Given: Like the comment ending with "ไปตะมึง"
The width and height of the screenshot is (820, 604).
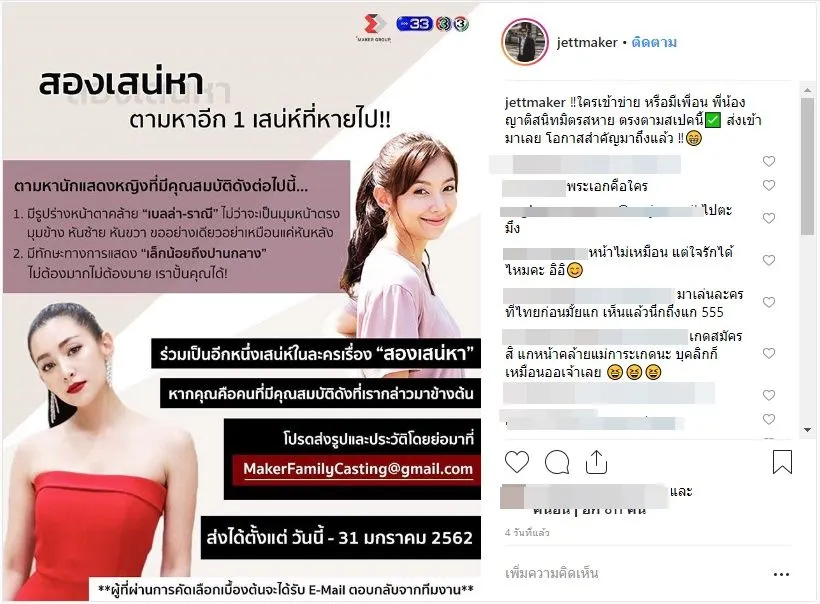Looking at the screenshot, I should tap(769, 218).
